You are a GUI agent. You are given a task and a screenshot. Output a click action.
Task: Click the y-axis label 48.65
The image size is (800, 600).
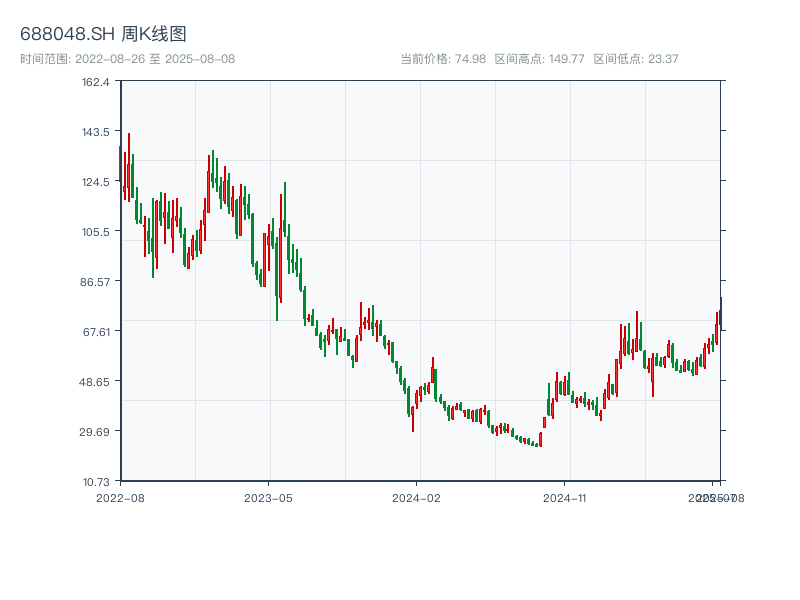[x=94, y=382]
